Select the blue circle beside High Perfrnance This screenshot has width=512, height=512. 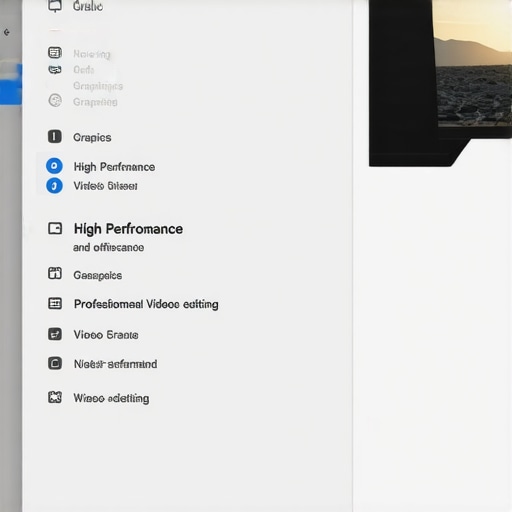coord(54,166)
